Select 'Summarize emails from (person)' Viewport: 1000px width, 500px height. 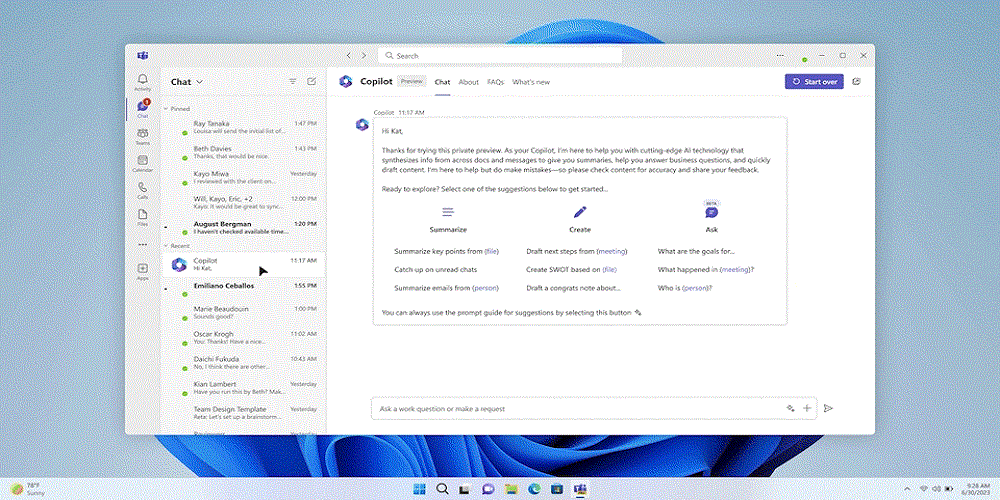click(446, 288)
